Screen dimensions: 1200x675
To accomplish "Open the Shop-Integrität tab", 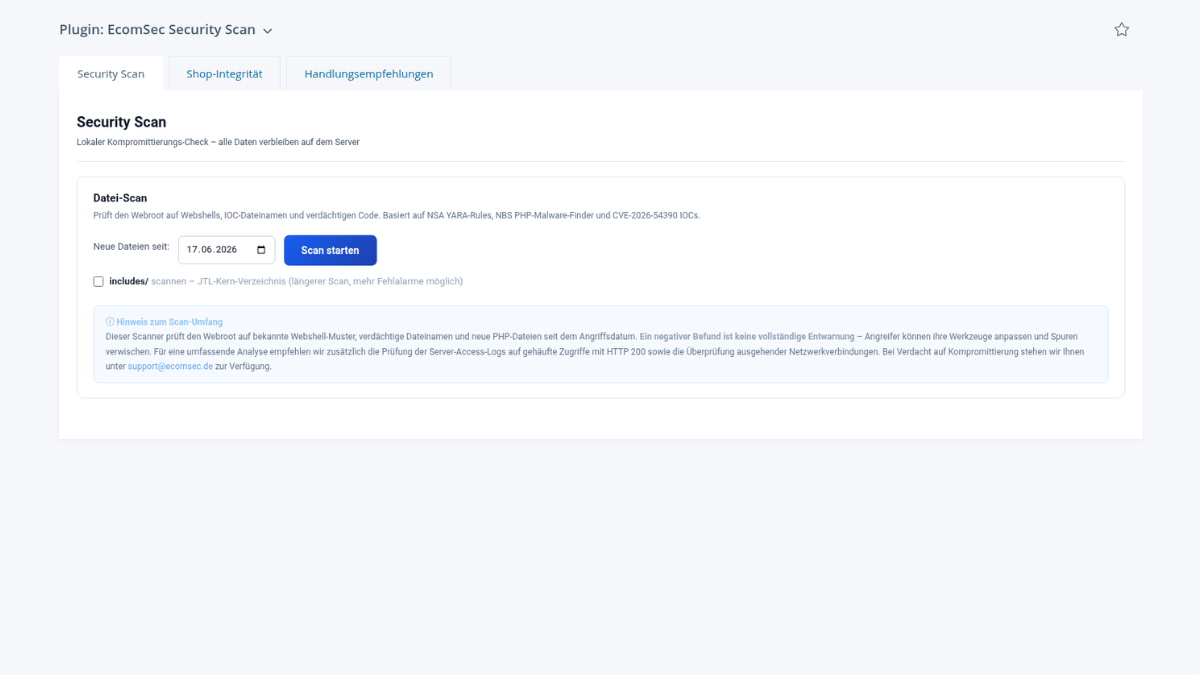I will 224,74.
